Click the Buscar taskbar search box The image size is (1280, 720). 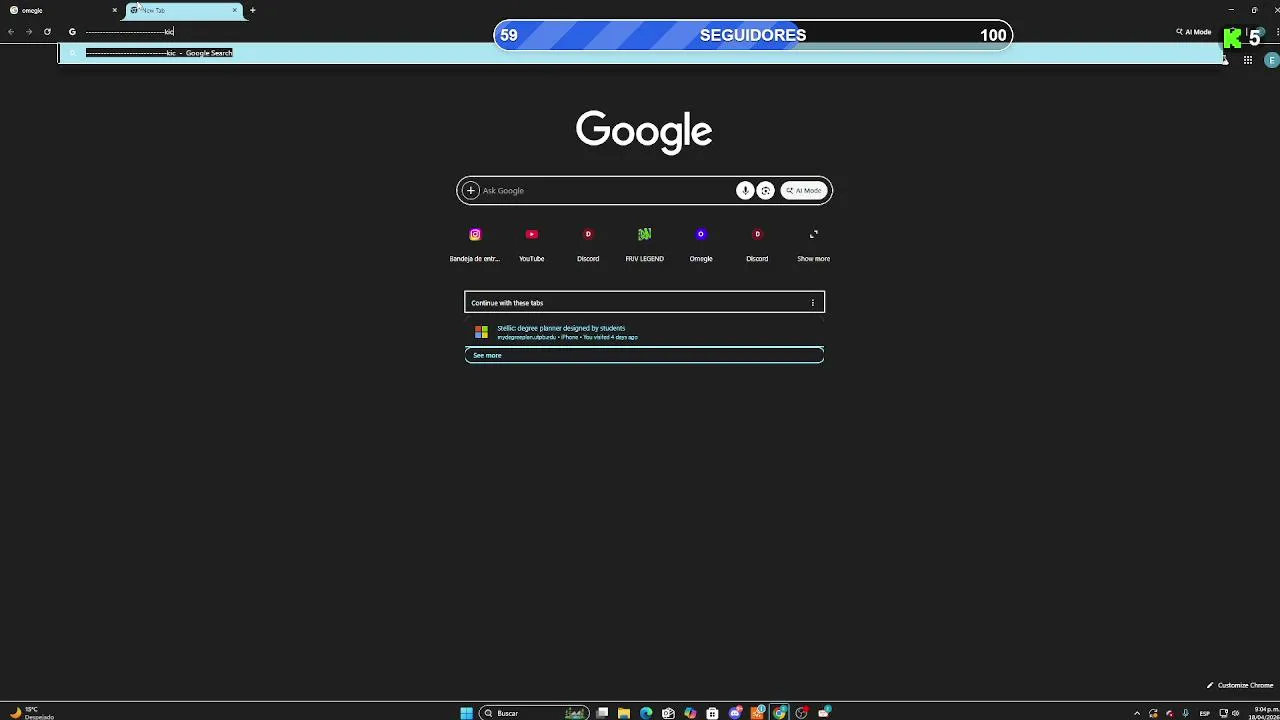[534, 713]
